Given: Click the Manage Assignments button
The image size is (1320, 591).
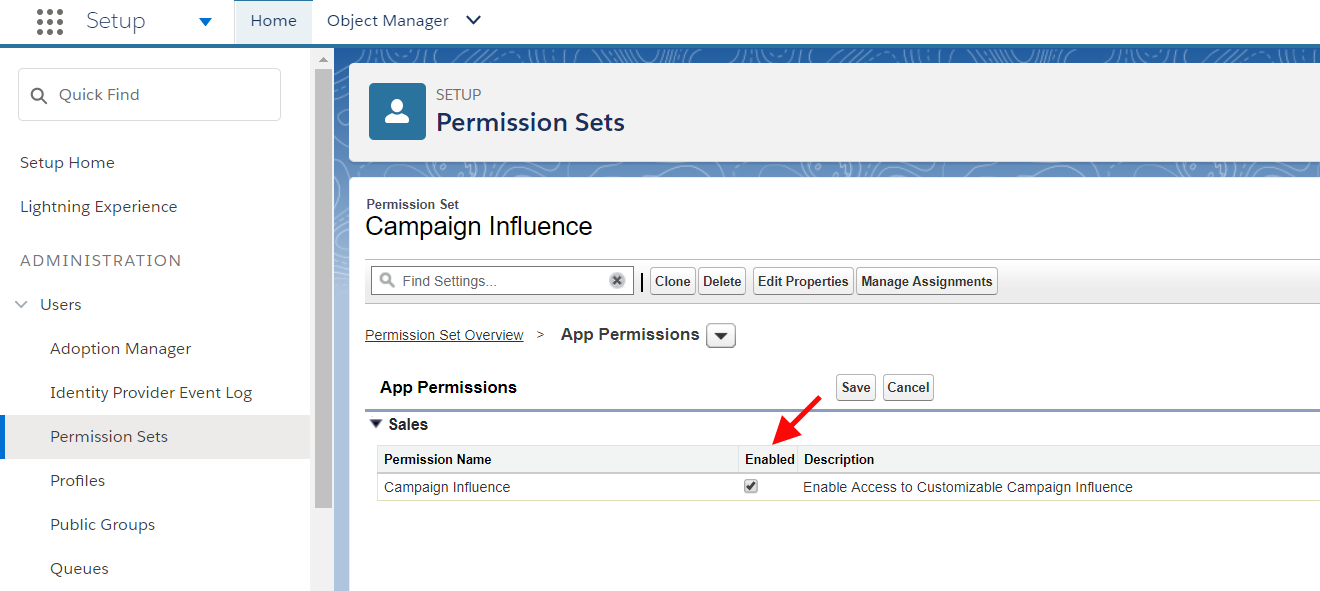Looking at the screenshot, I should tap(926, 281).
